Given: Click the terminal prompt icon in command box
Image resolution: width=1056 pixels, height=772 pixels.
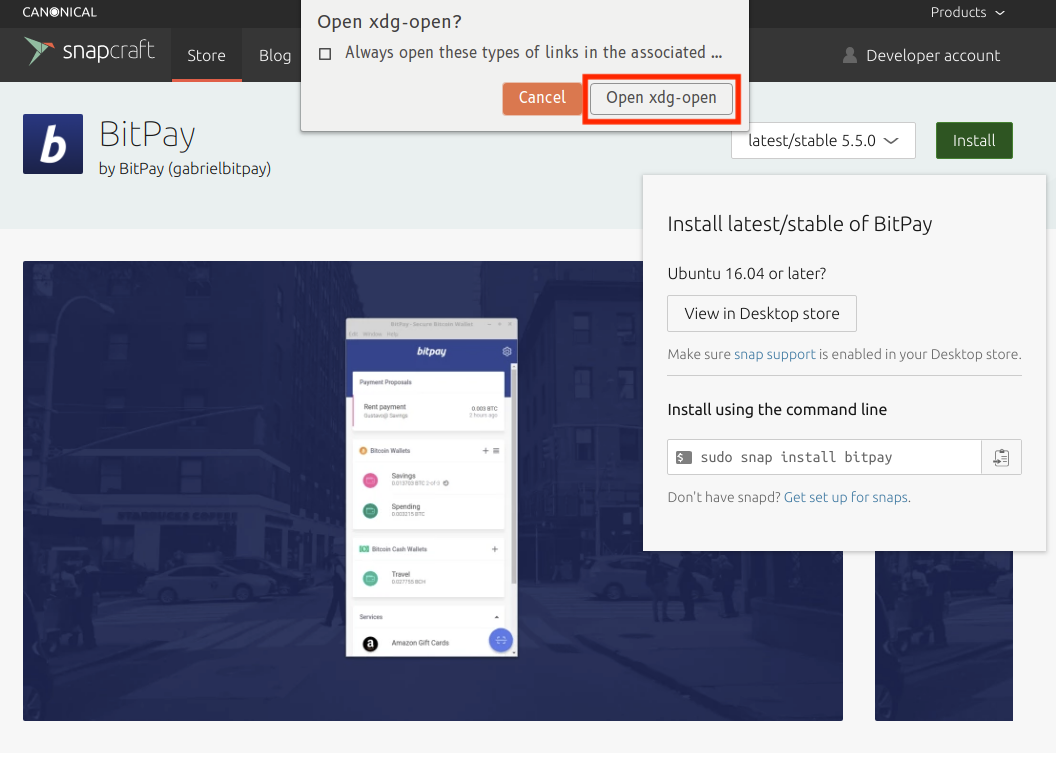Looking at the screenshot, I should tap(684, 457).
